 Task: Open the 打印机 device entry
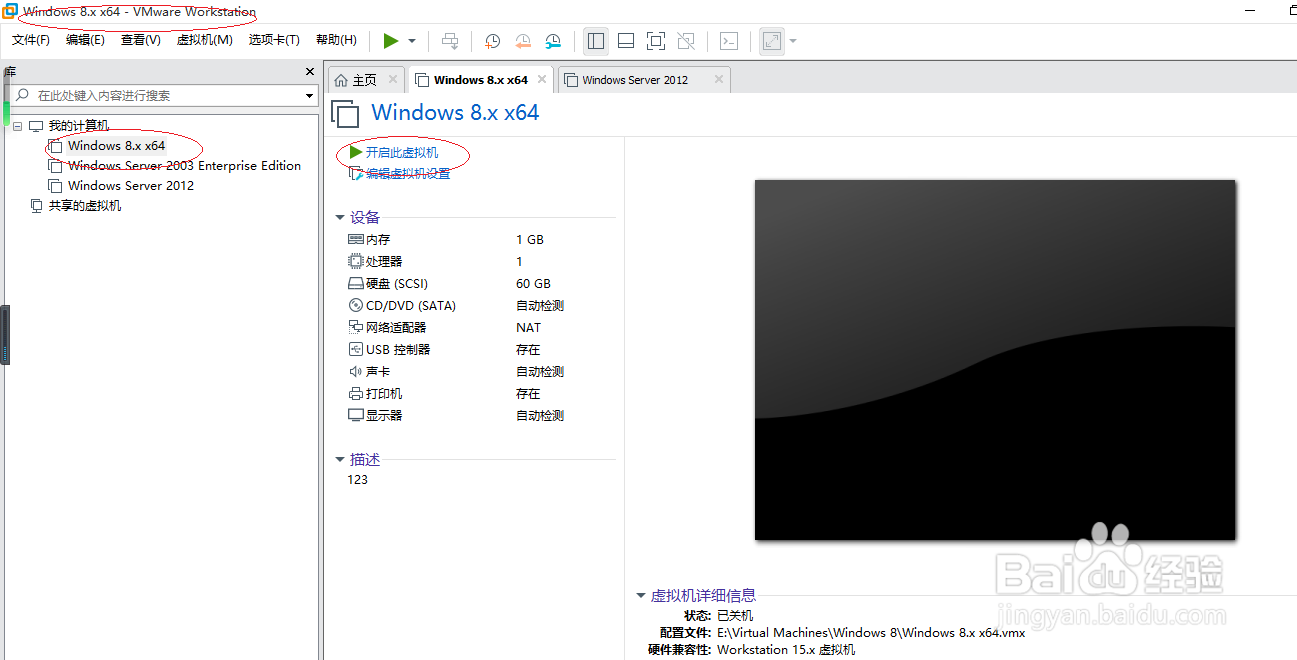[384, 394]
